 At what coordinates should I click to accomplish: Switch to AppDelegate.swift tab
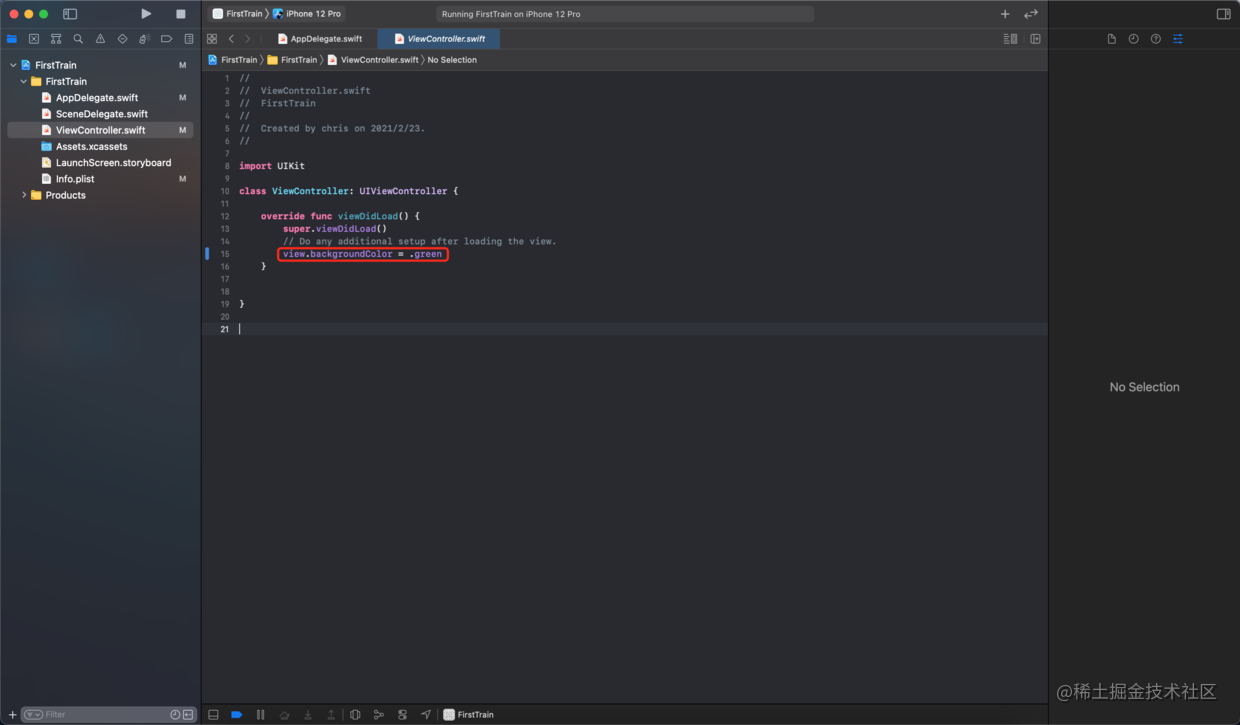point(319,39)
